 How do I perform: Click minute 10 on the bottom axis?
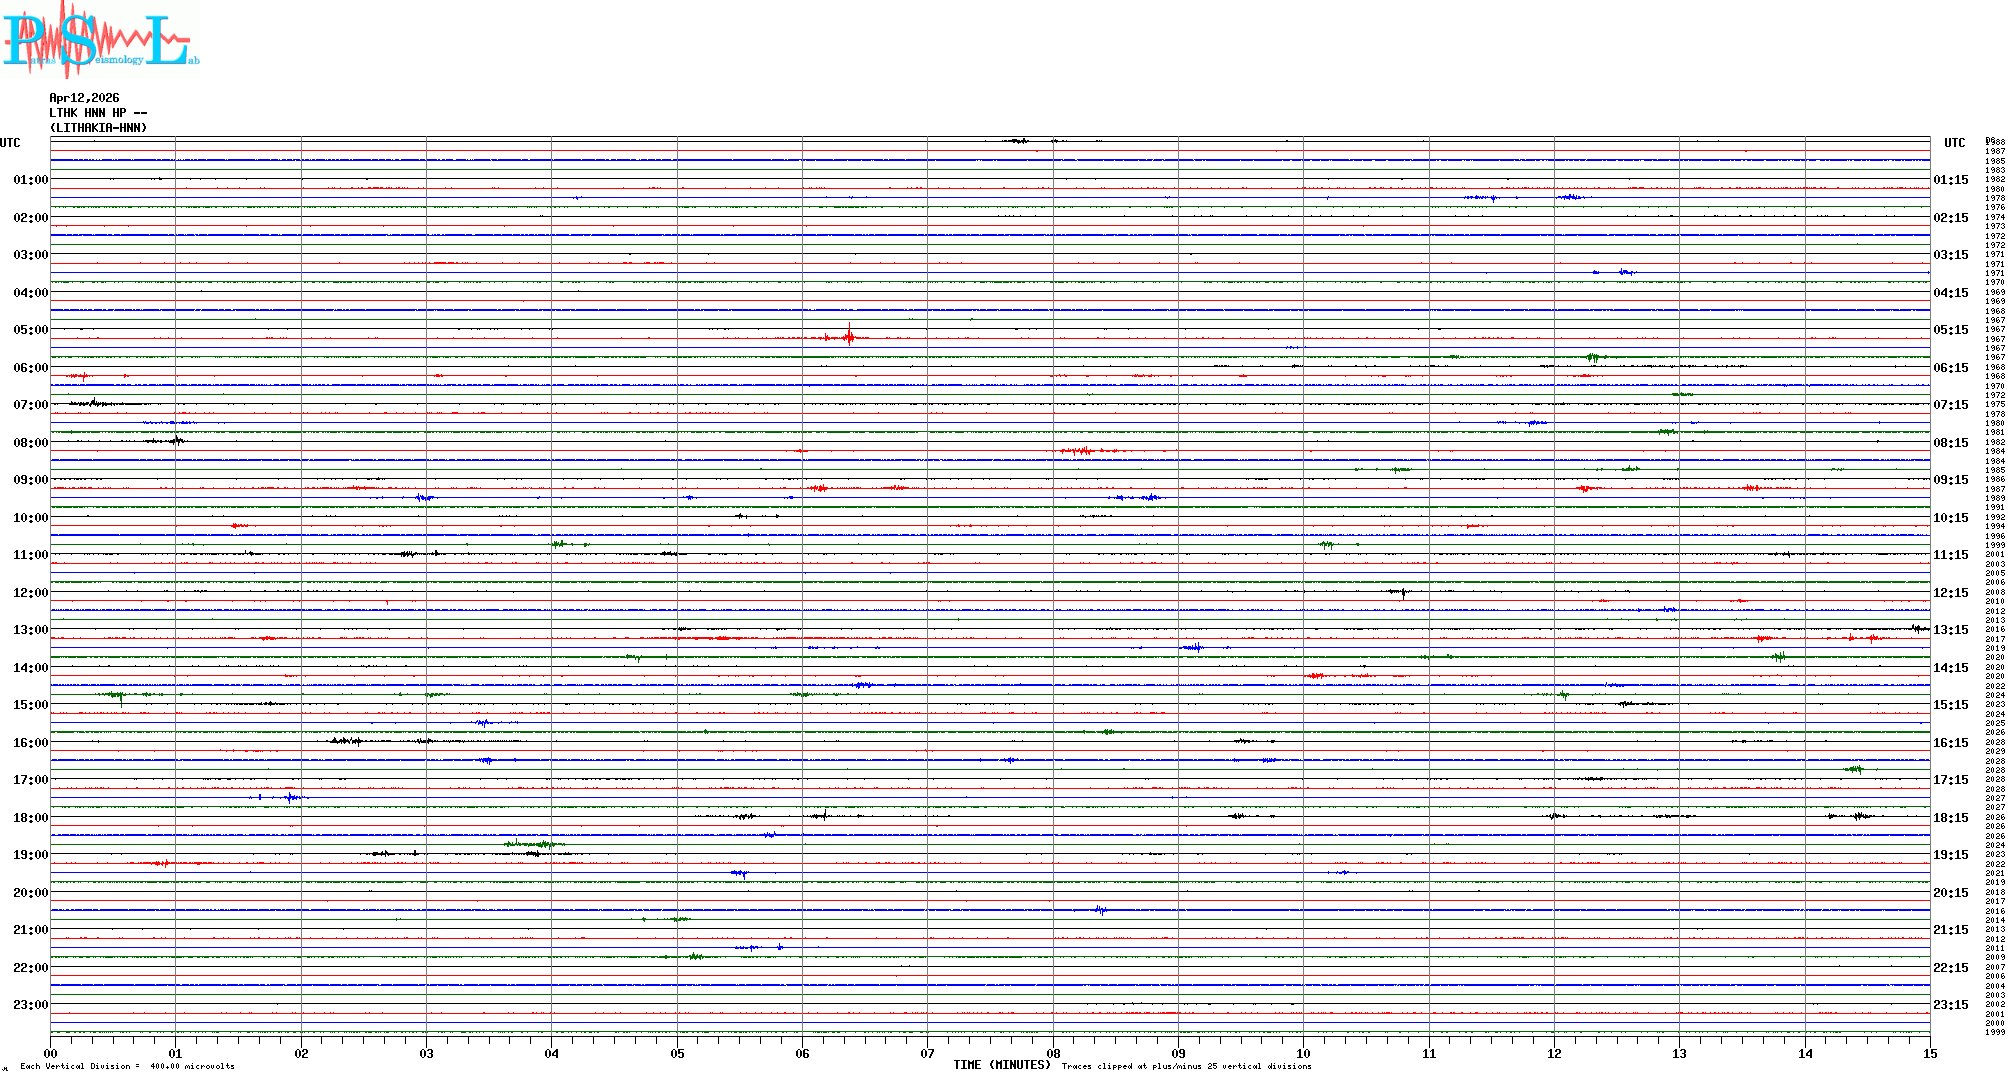pyautogui.click(x=1303, y=1053)
